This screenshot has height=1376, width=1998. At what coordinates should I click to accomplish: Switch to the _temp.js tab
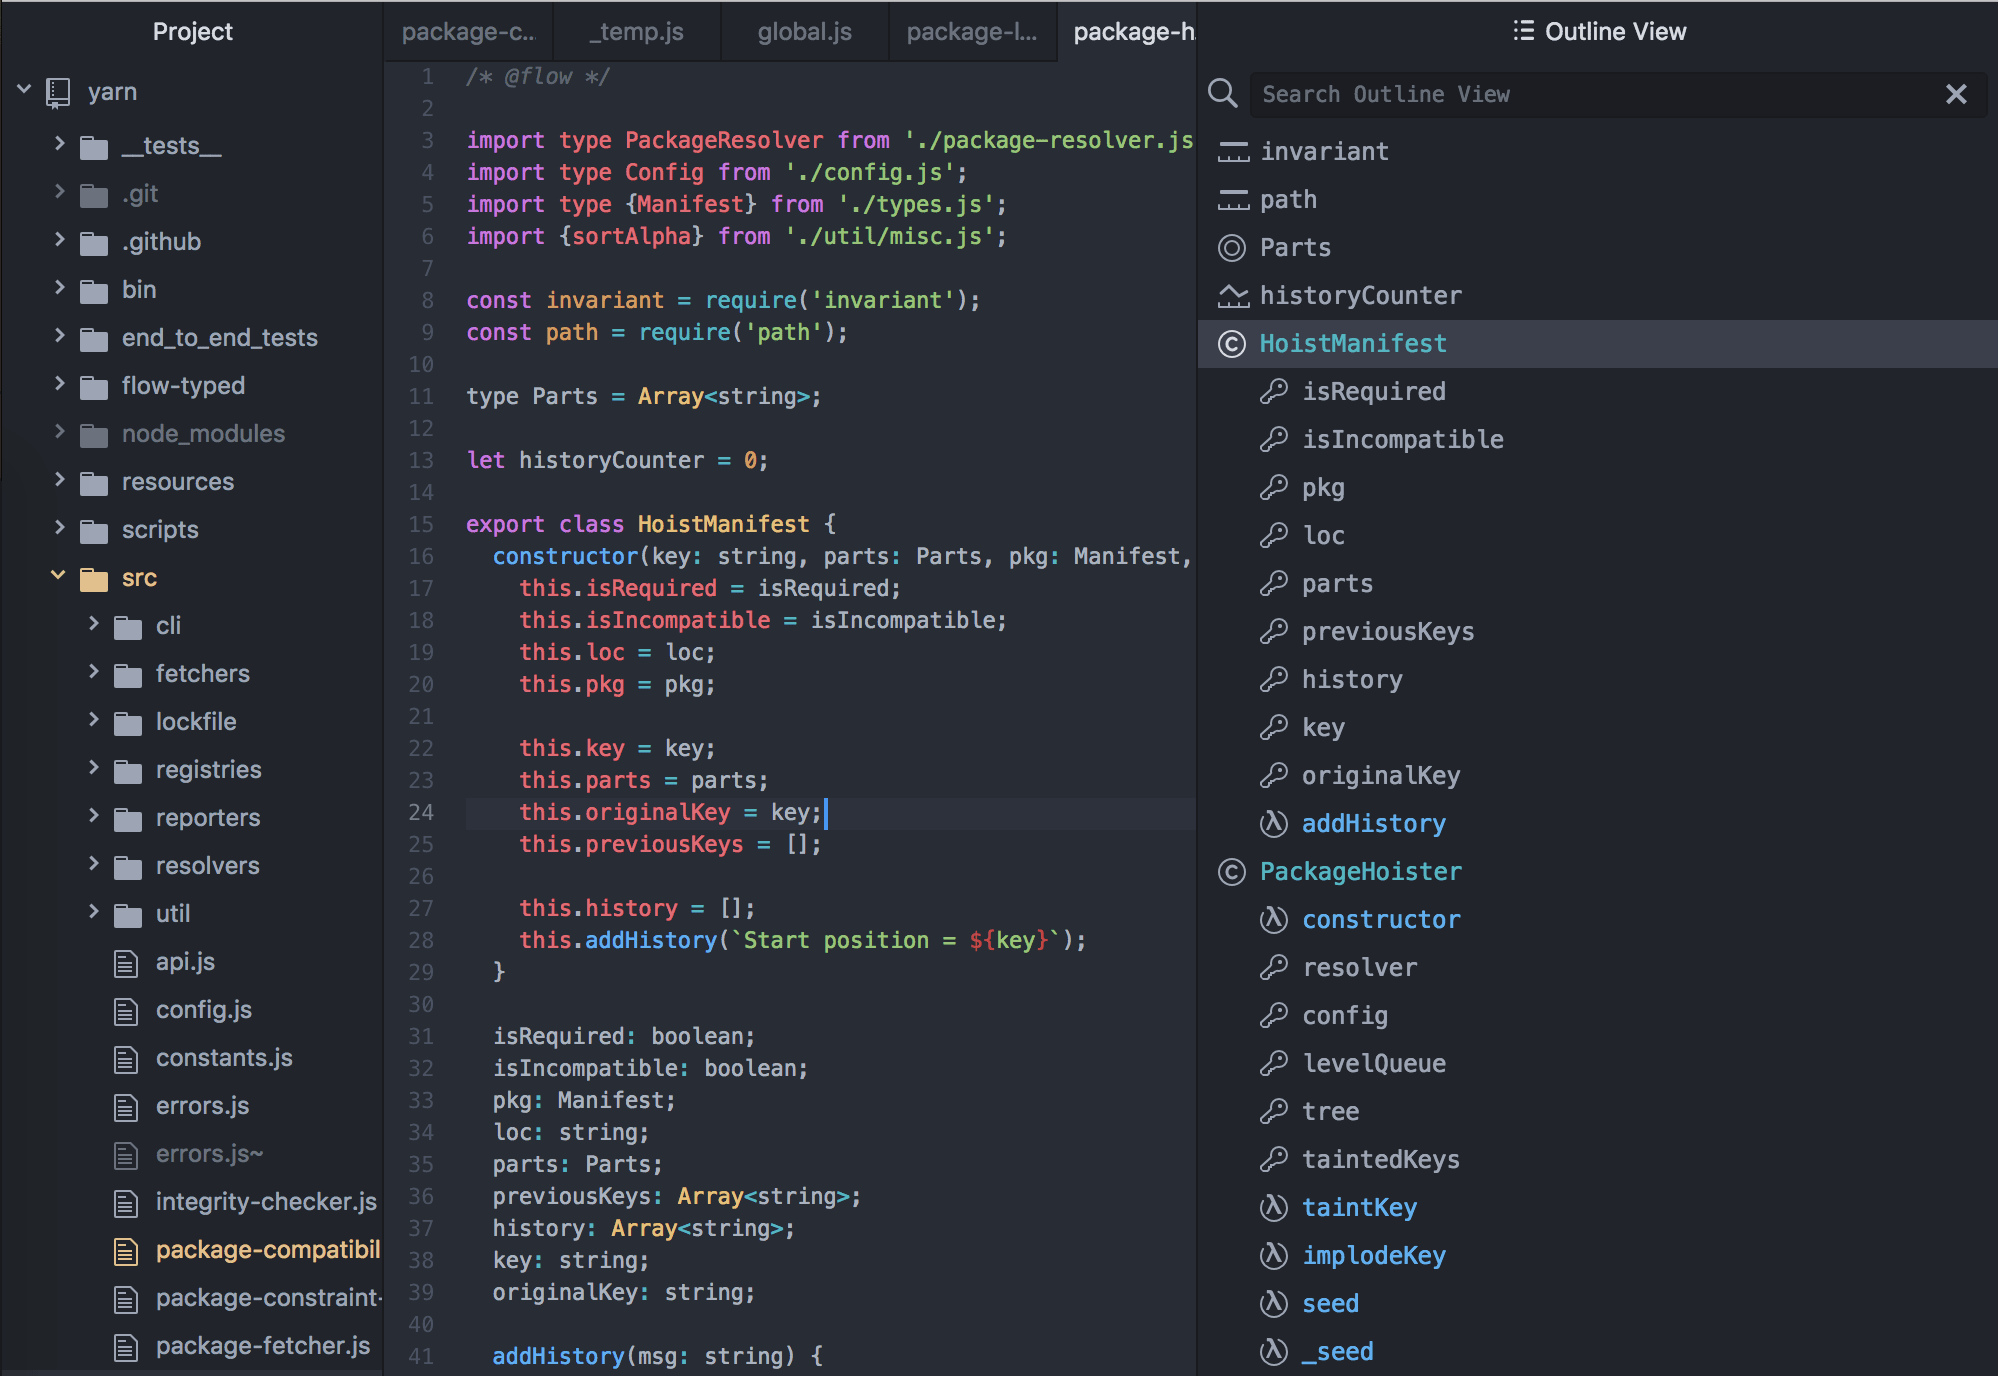(636, 31)
